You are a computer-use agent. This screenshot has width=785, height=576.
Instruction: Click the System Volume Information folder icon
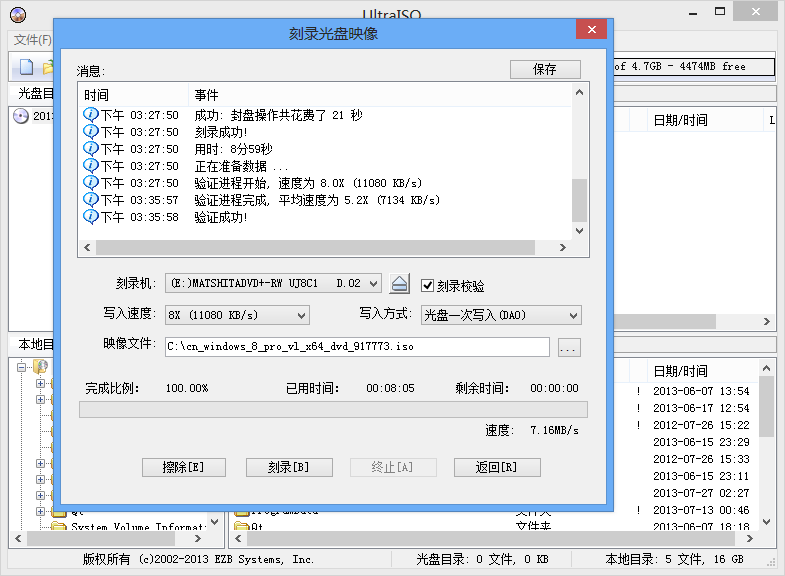59,526
